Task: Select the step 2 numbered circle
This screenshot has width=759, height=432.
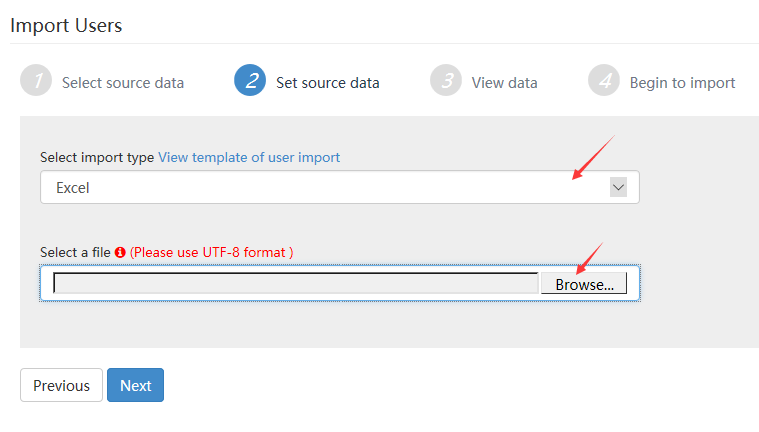Action: tap(250, 80)
